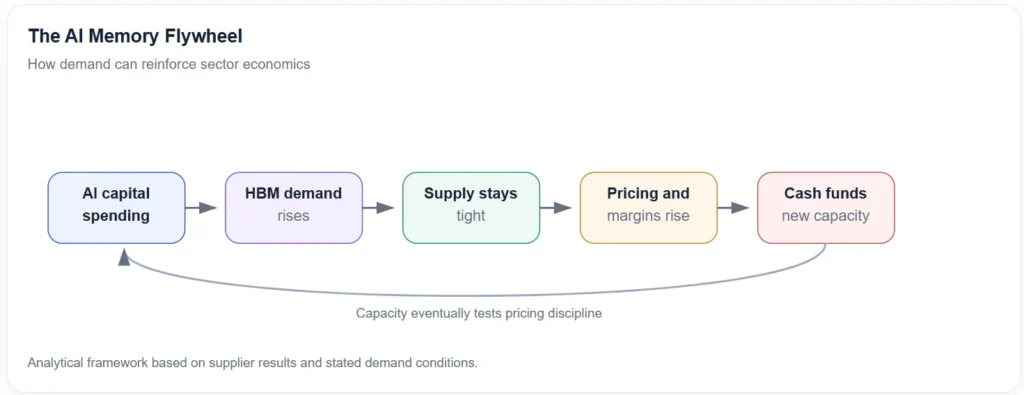Select the HBM demand rises box
This screenshot has width=1024, height=395.
pyautogui.click(x=294, y=208)
